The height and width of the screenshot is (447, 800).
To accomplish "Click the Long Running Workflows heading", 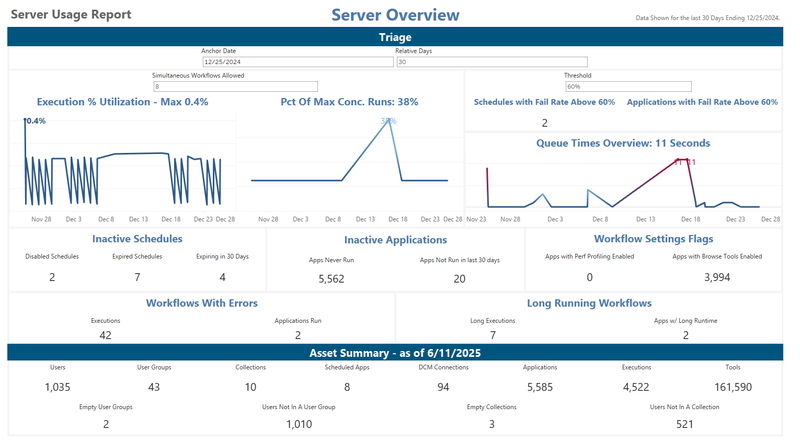I will click(589, 303).
